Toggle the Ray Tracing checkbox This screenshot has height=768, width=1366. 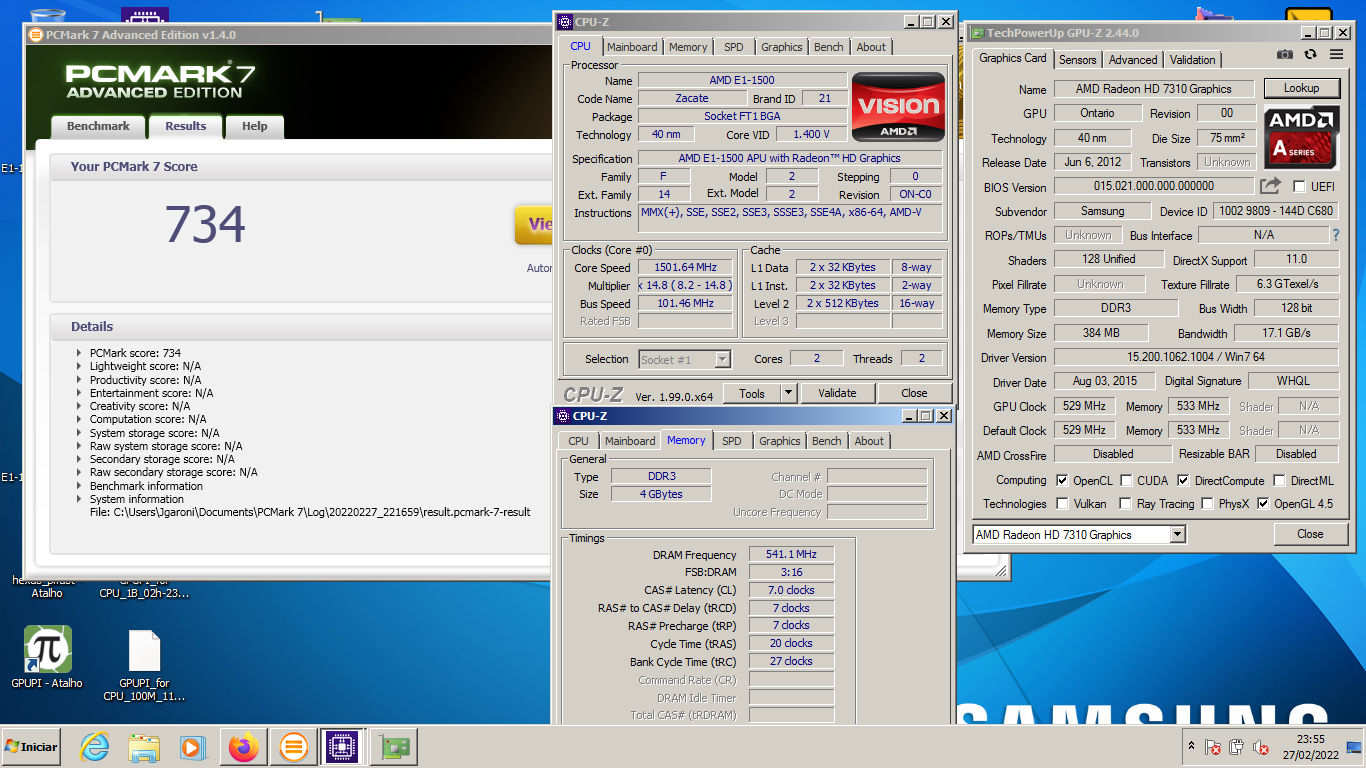1126,504
